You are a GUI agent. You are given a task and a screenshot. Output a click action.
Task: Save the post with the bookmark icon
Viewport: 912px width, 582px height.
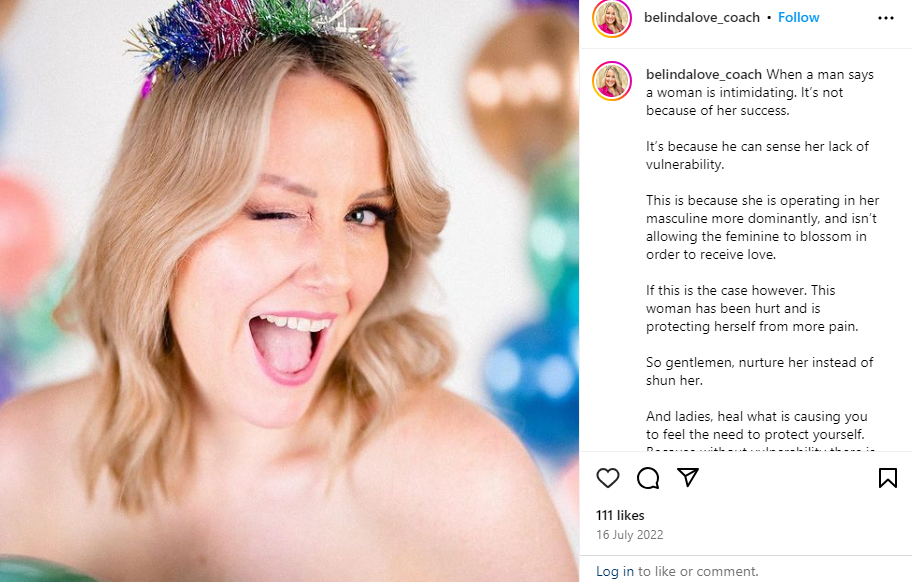(x=887, y=478)
